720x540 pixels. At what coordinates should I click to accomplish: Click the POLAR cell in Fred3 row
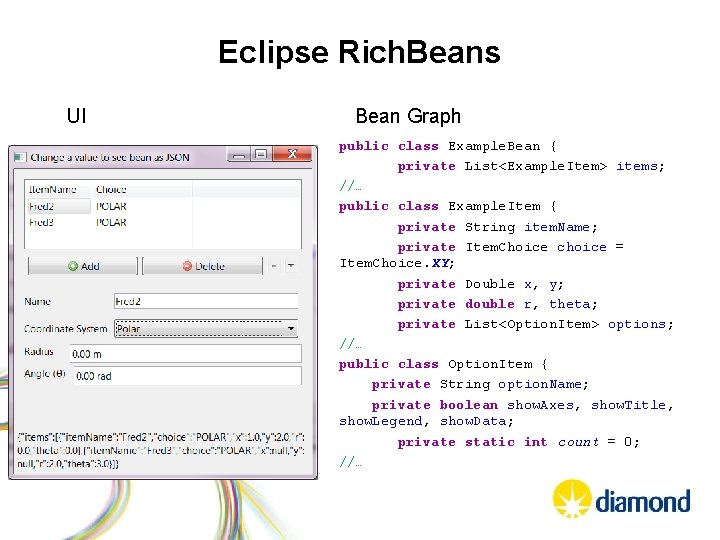pyautogui.click(x=111, y=222)
